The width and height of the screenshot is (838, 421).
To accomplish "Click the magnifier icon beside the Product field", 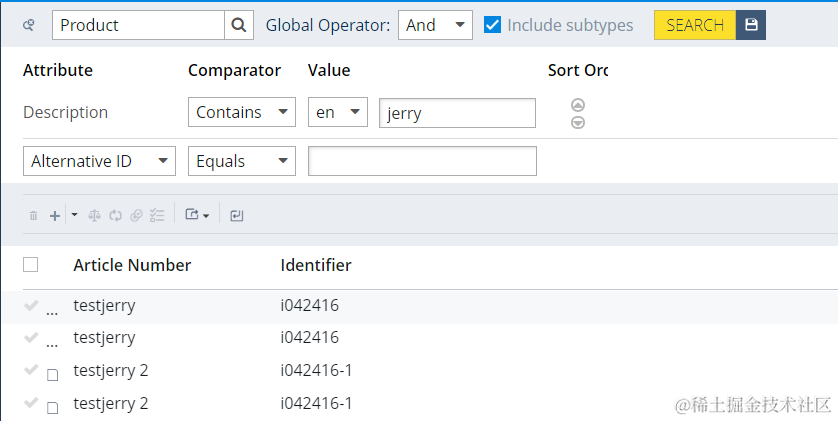I will pyautogui.click(x=239, y=25).
